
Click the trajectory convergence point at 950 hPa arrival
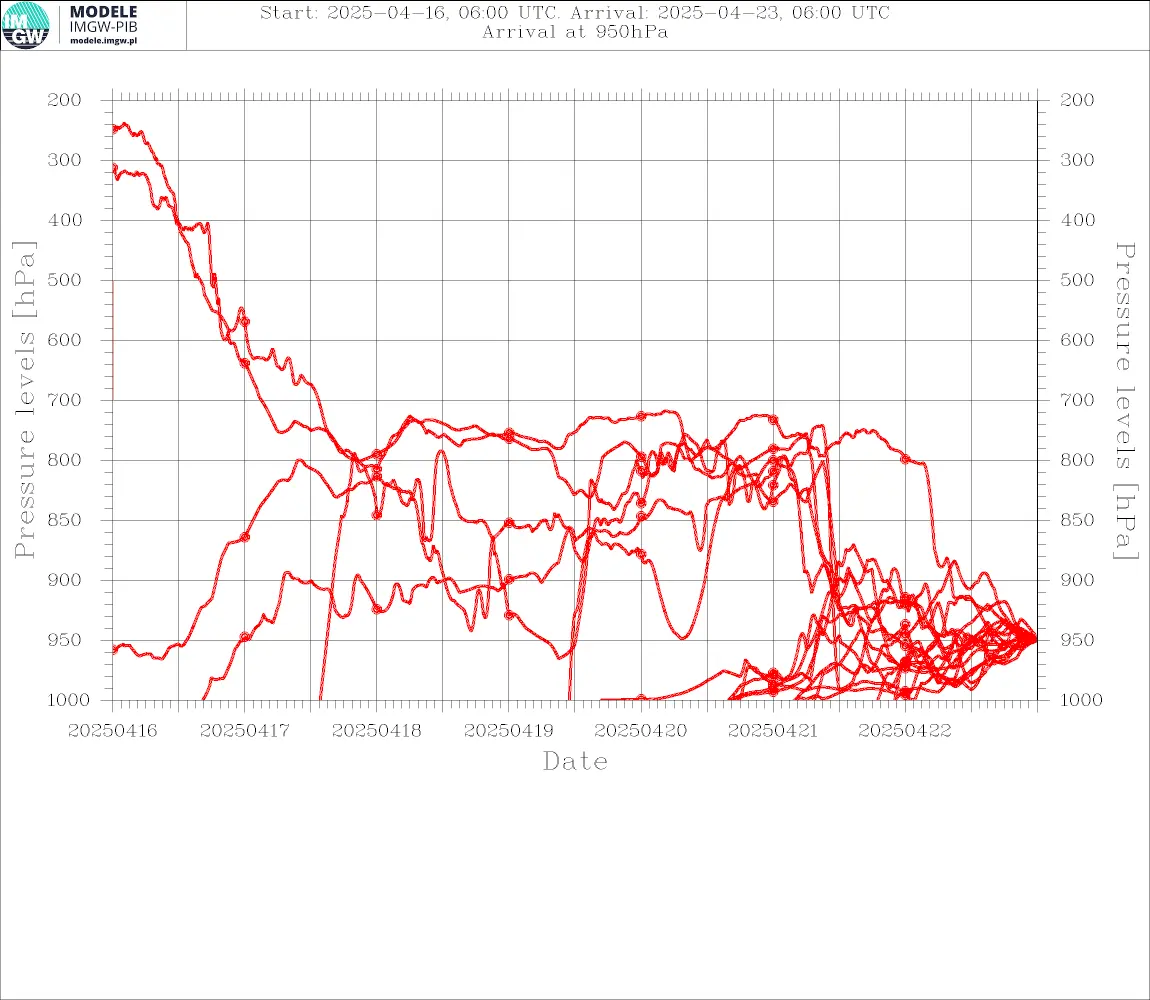tap(1036, 639)
